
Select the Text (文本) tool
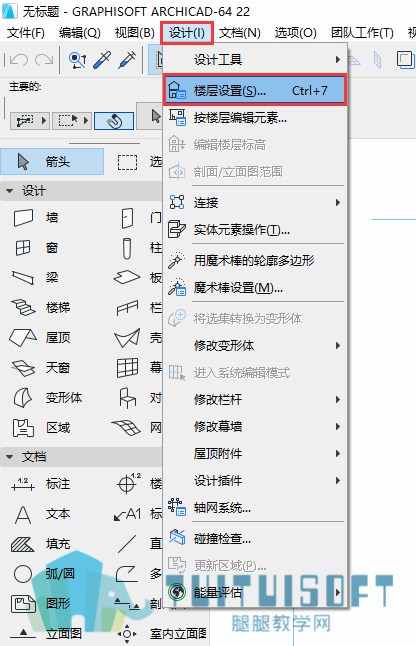[42, 514]
